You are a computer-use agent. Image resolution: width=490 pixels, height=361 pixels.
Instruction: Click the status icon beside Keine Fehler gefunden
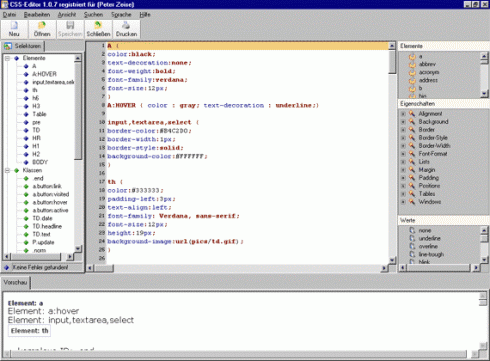pos(6,267)
